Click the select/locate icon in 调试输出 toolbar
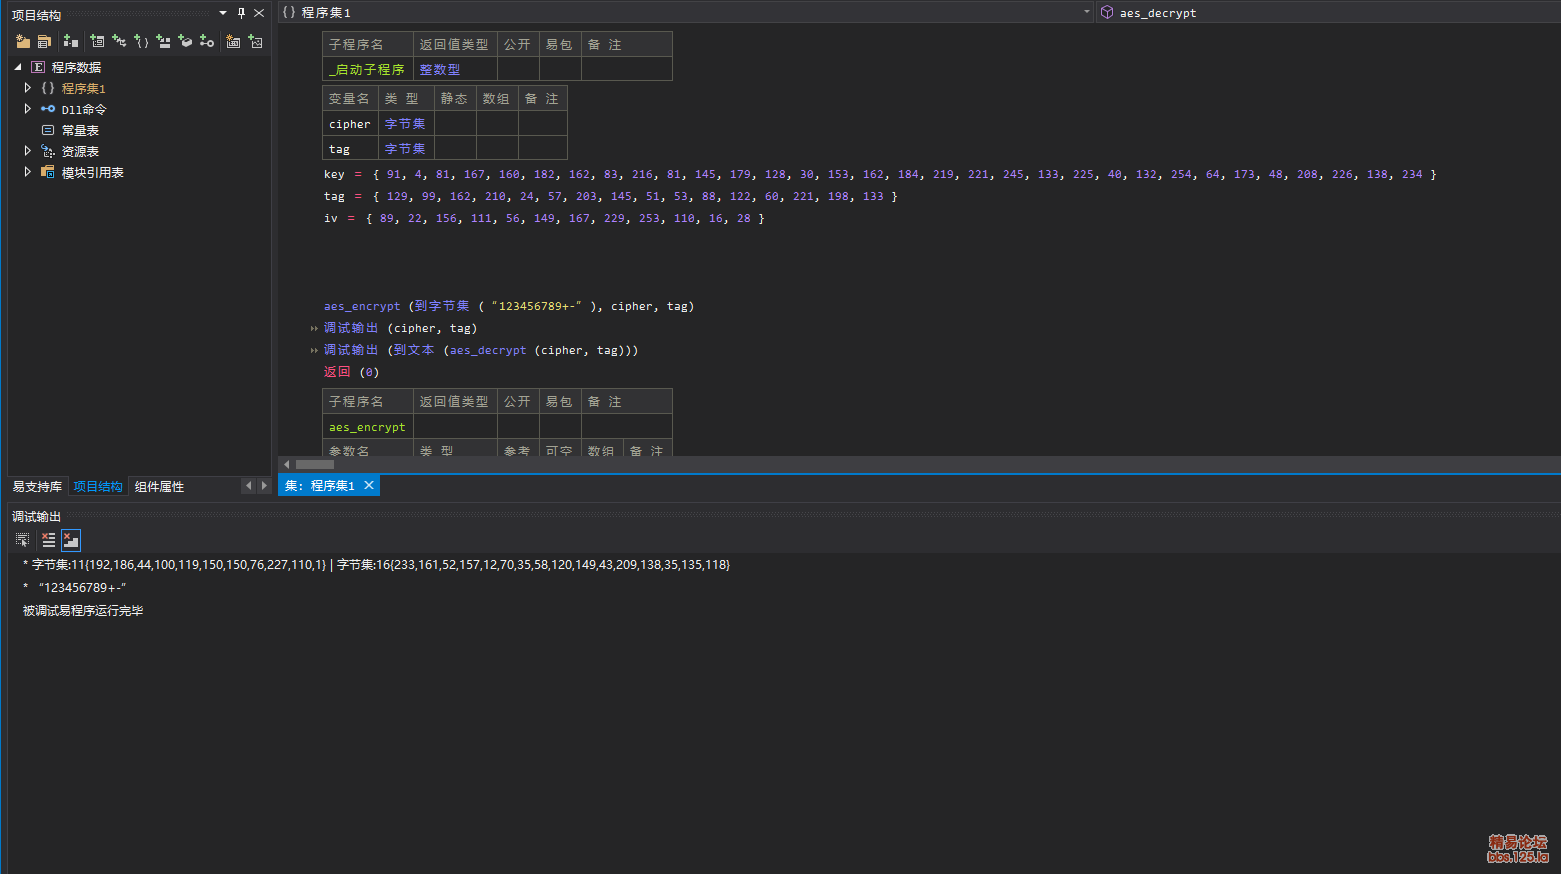The height and width of the screenshot is (874, 1561). point(23,540)
